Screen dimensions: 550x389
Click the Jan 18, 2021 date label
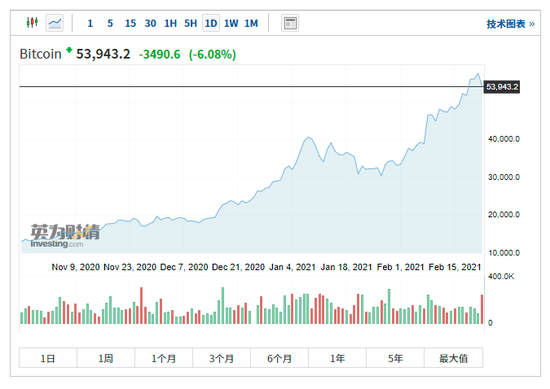point(346,267)
